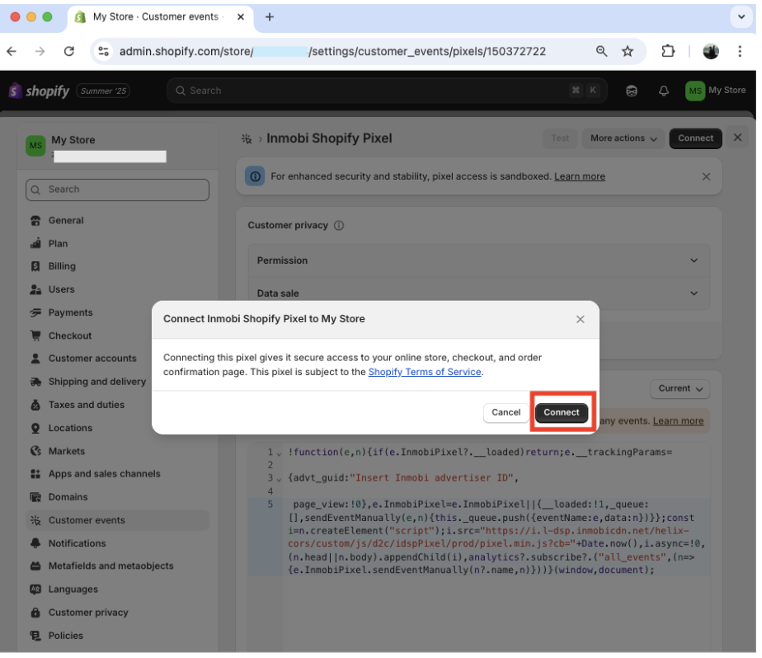
Task: Click the Domains icon
Action: click(x=35, y=497)
